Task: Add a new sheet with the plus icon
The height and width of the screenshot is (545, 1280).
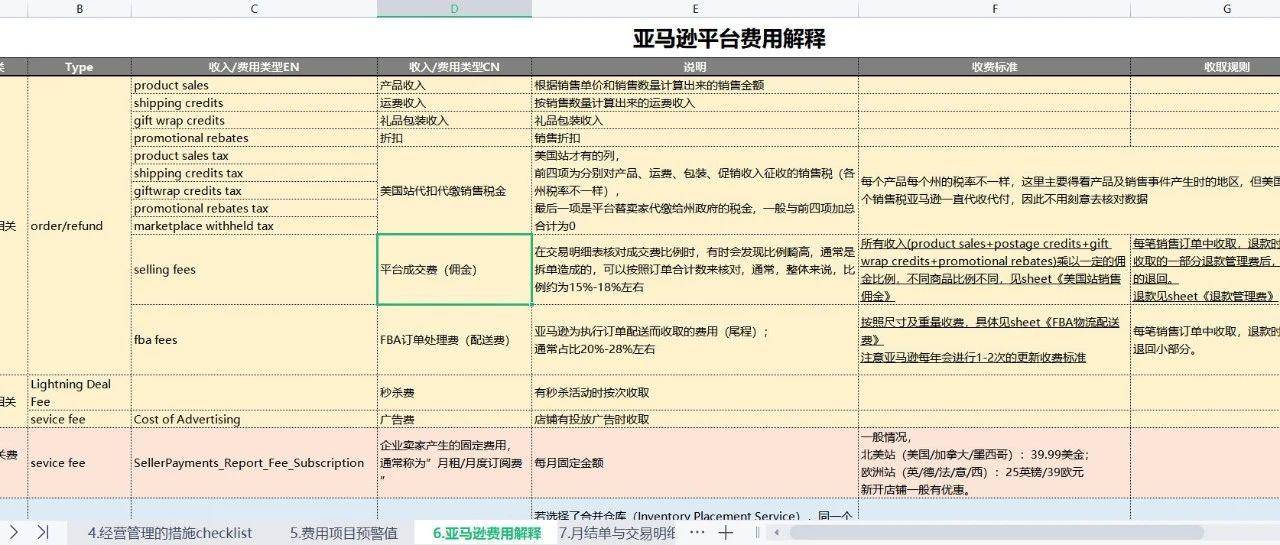Action: click(x=726, y=533)
